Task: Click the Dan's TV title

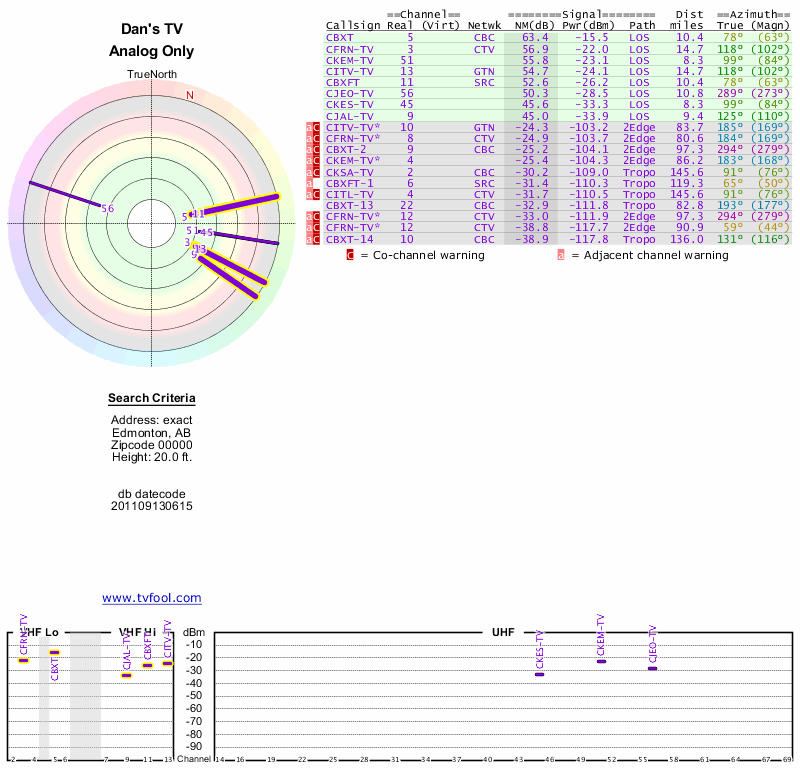Action: click(152, 30)
